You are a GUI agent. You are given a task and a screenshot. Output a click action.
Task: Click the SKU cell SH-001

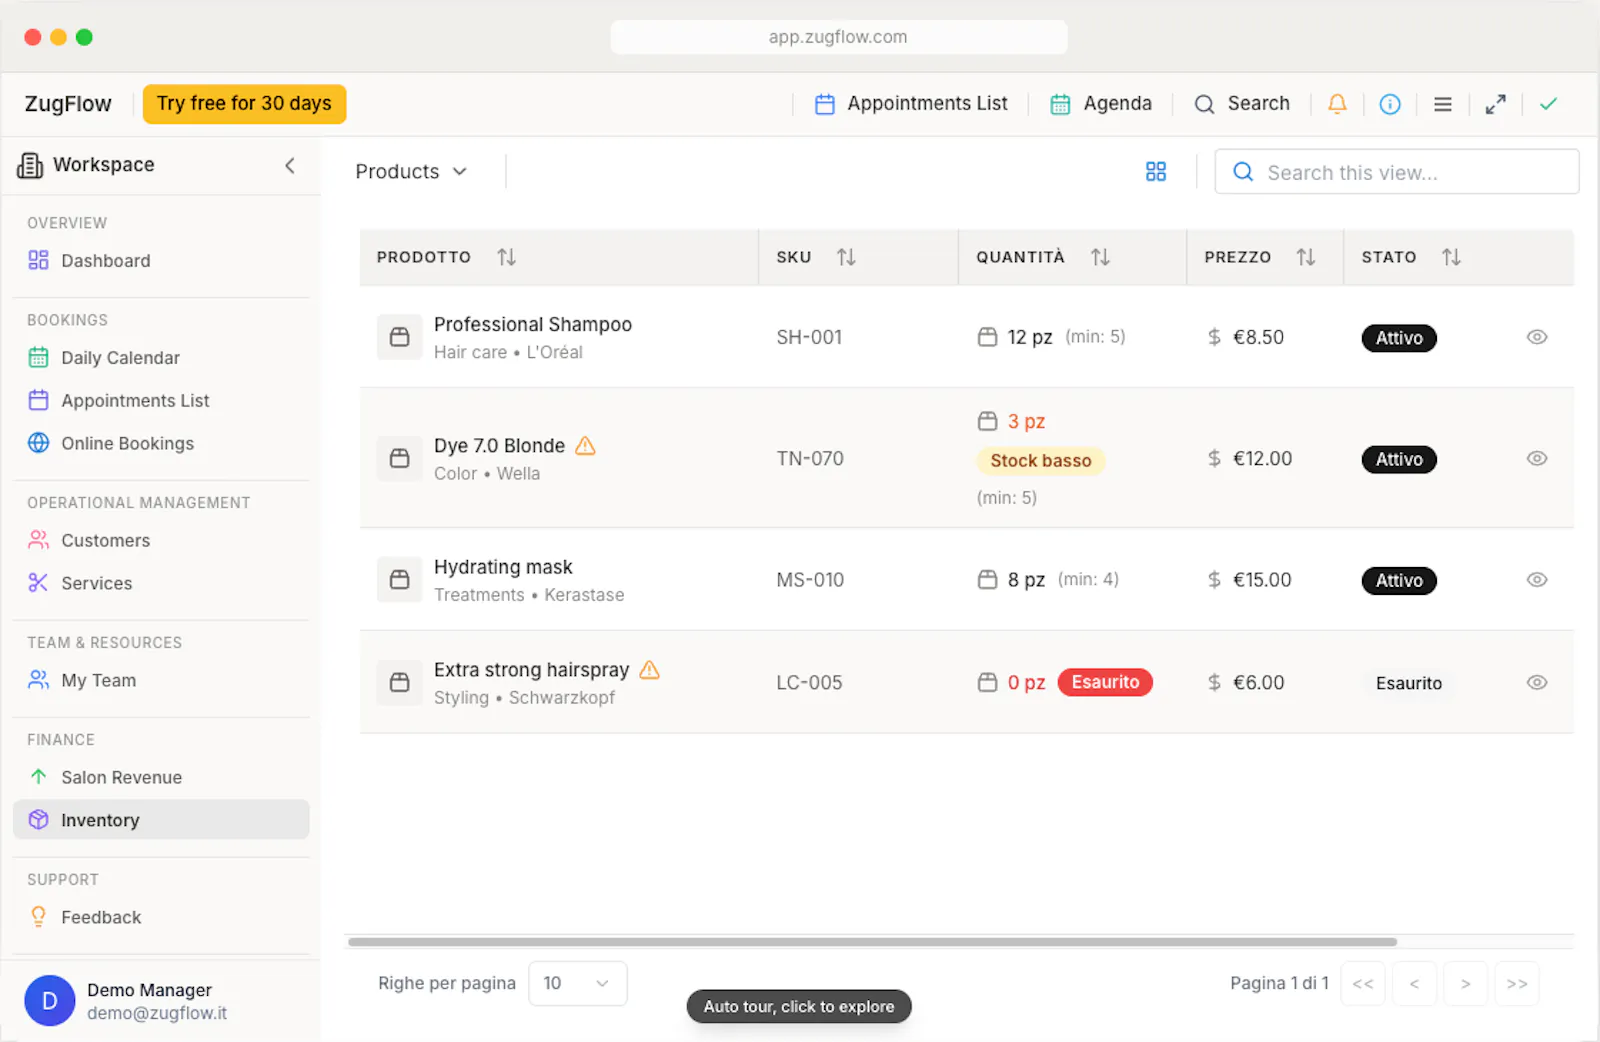(x=810, y=338)
